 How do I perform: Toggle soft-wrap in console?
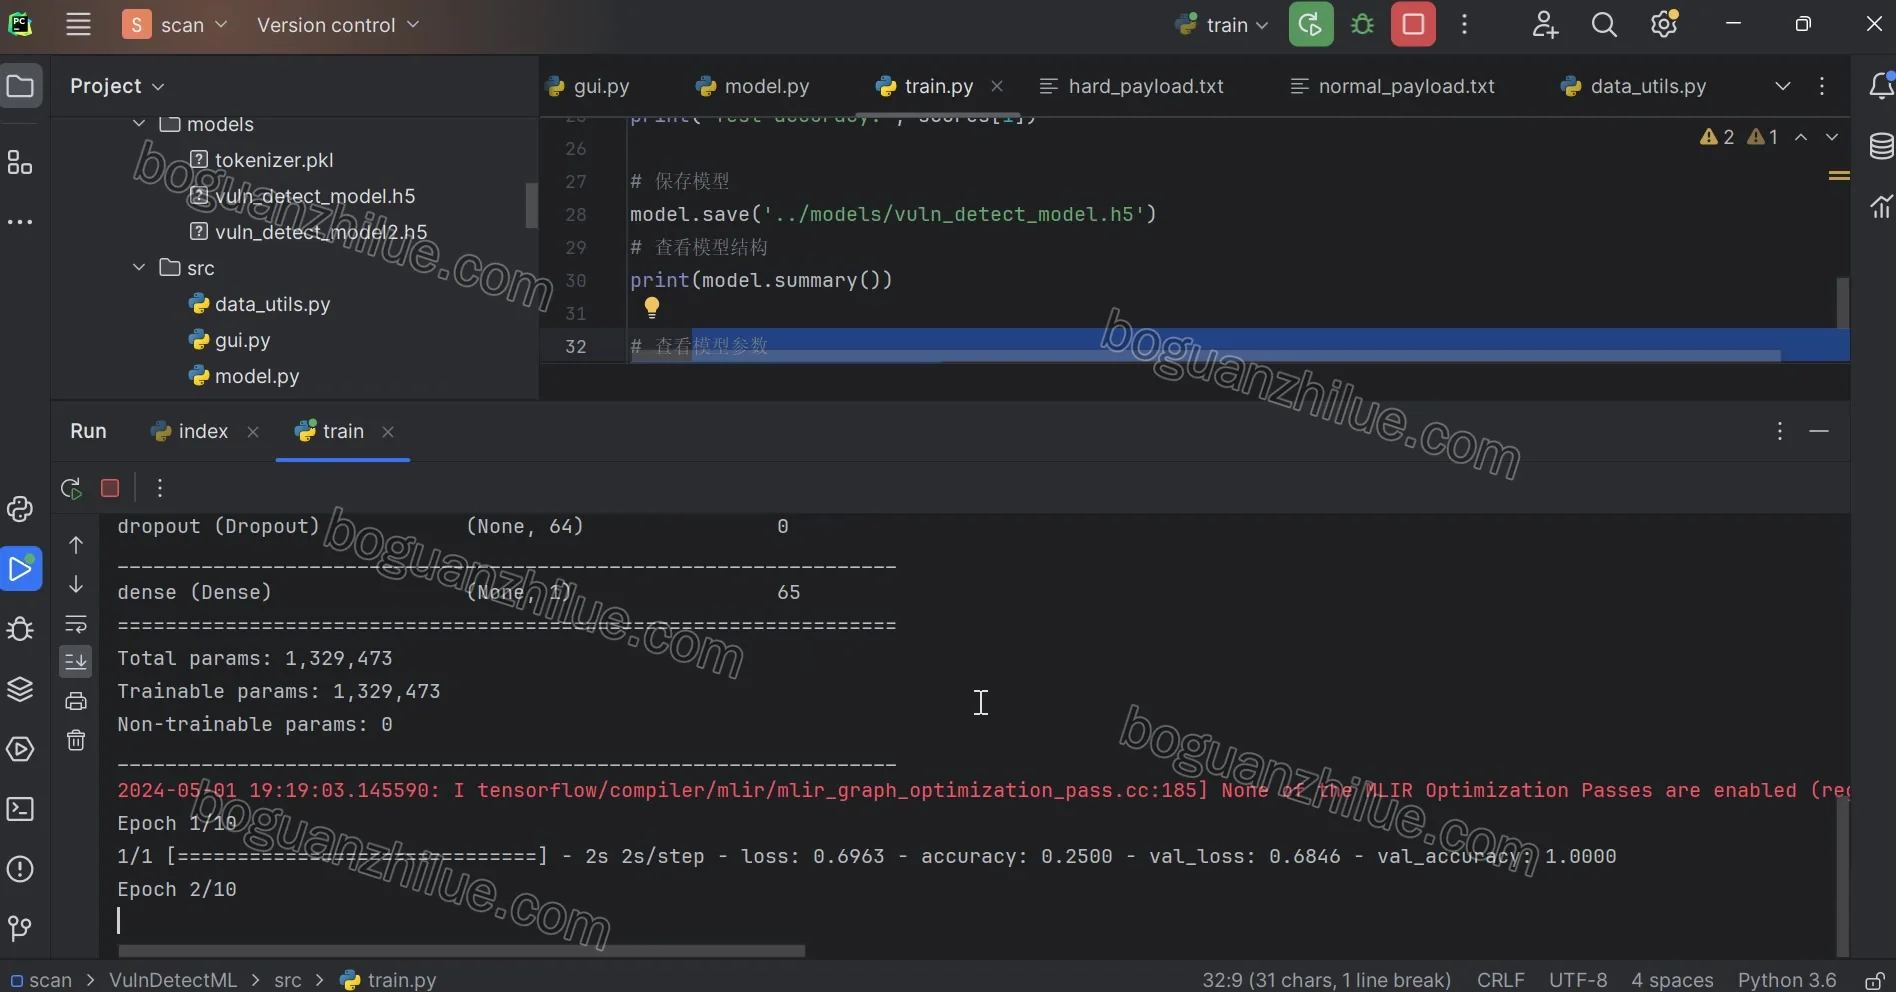pos(76,624)
